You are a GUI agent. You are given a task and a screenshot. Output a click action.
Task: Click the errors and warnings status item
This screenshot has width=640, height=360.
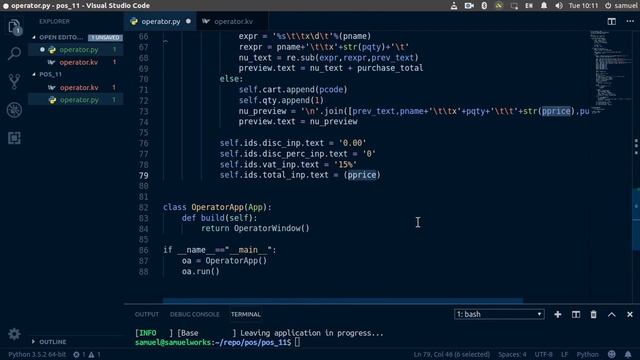[x=87, y=354]
